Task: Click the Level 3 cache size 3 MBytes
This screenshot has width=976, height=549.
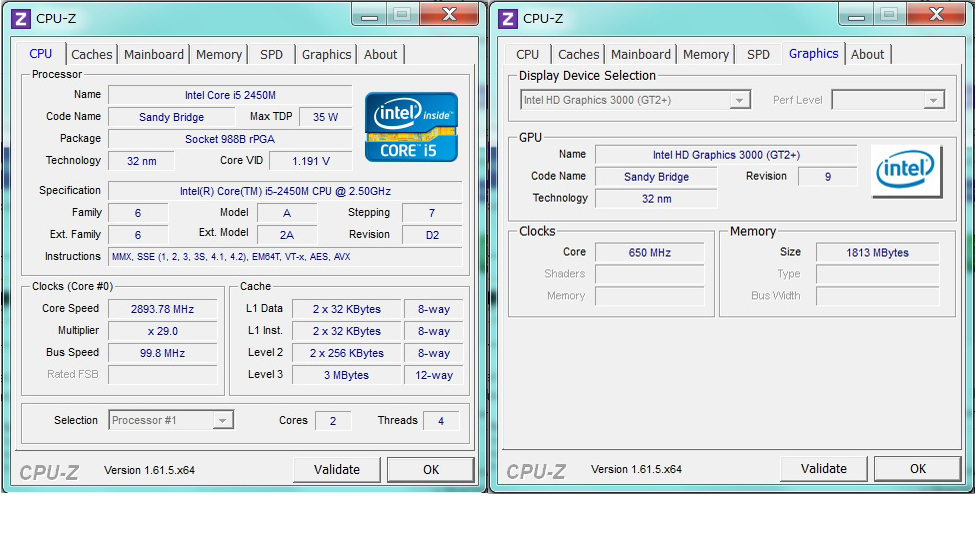Action: point(346,375)
